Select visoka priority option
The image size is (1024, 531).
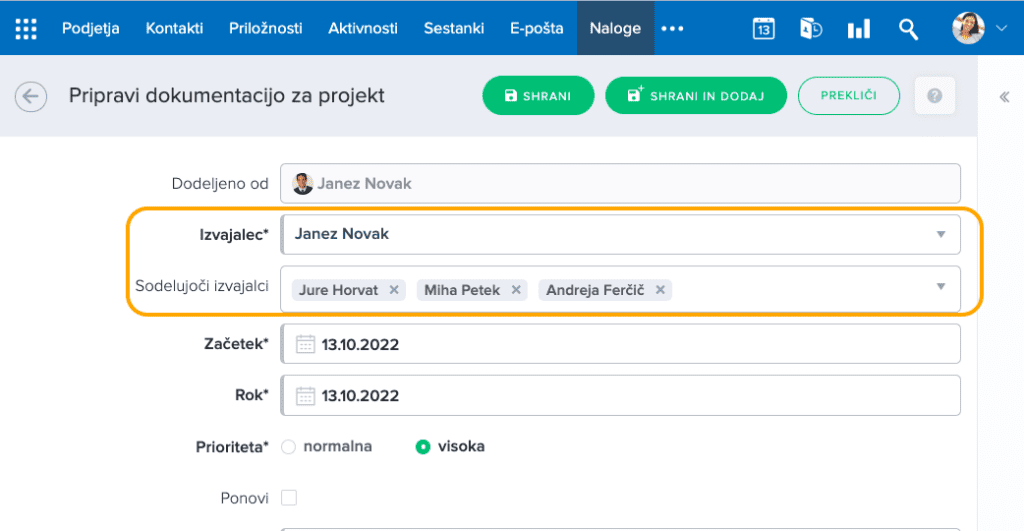423,447
